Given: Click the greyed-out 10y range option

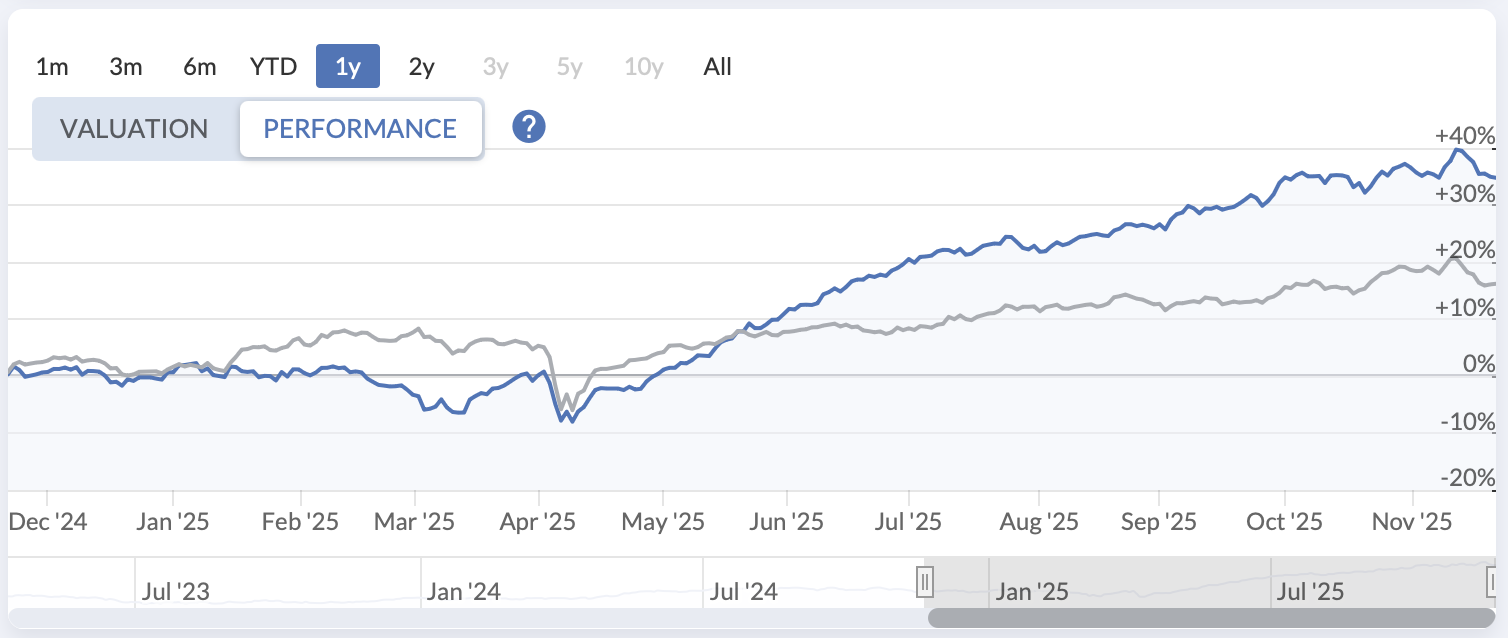Looking at the screenshot, I should 644,67.
